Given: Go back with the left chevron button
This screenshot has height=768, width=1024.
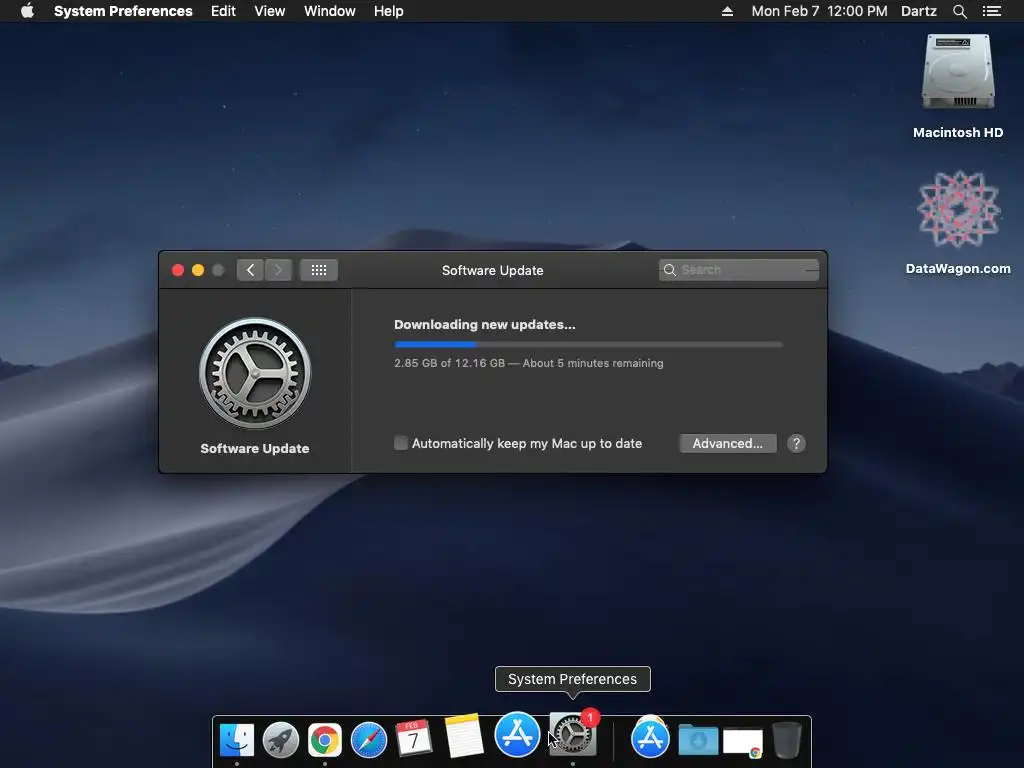Looking at the screenshot, I should [x=250, y=270].
